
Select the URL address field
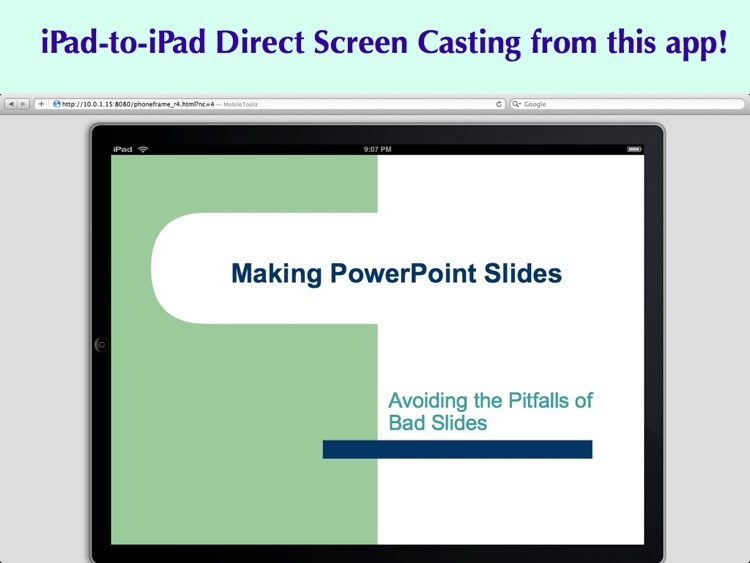[x=270, y=104]
